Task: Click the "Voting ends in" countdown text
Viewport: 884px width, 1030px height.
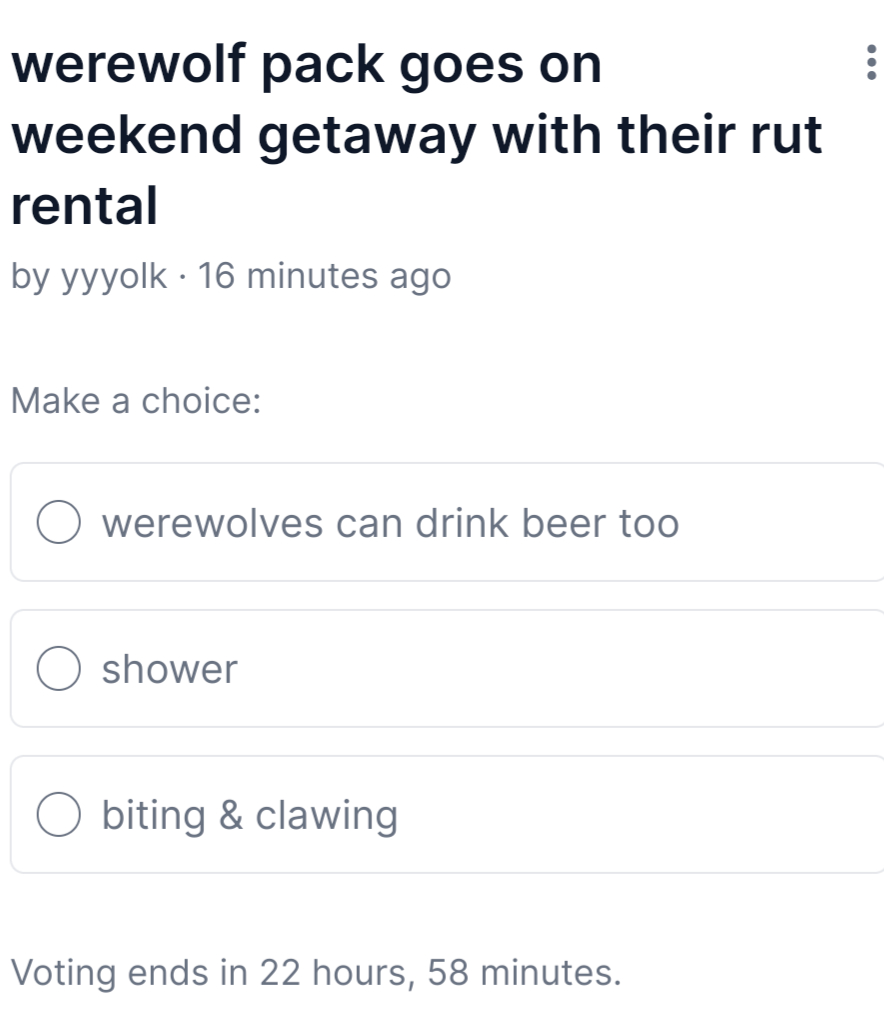Action: 130,971
